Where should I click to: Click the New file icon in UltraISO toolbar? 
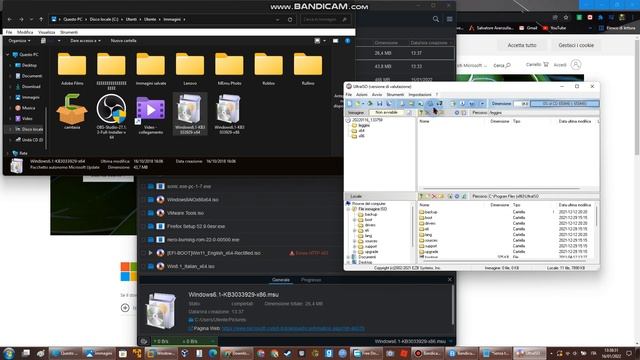[350, 104]
